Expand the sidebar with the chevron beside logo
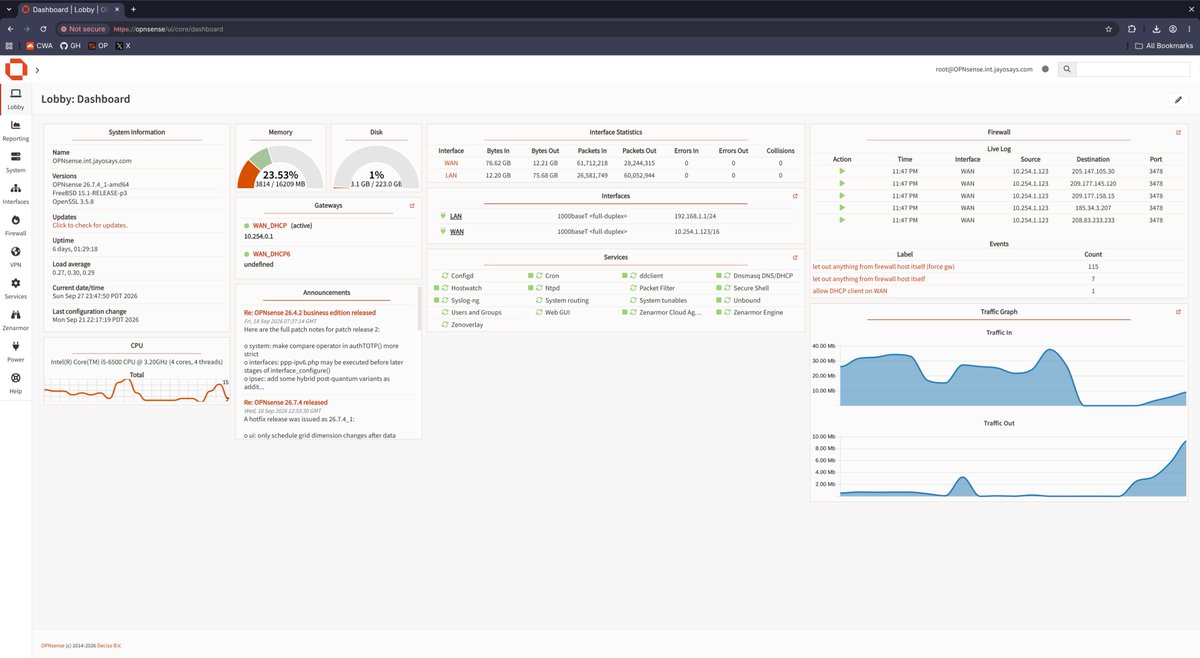This screenshot has width=1200, height=658. coord(37,70)
